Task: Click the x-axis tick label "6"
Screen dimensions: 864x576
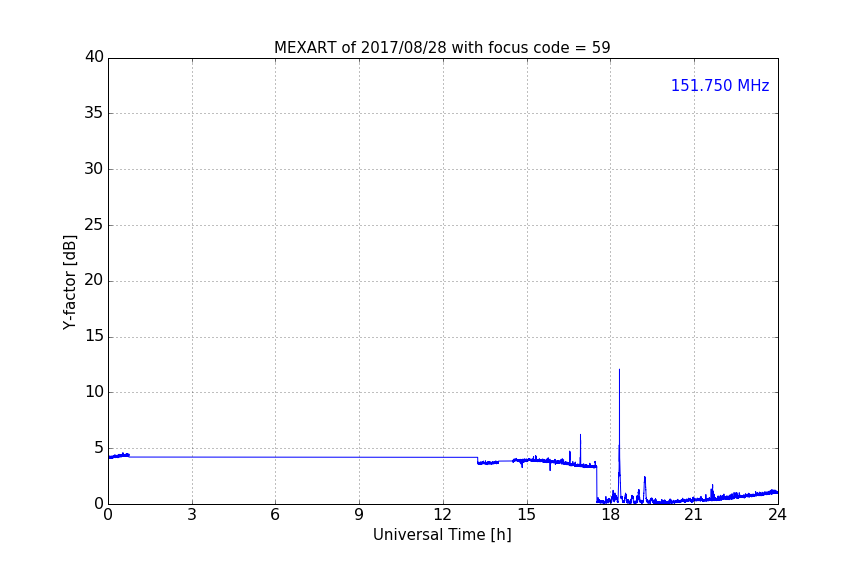Action: click(276, 515)
